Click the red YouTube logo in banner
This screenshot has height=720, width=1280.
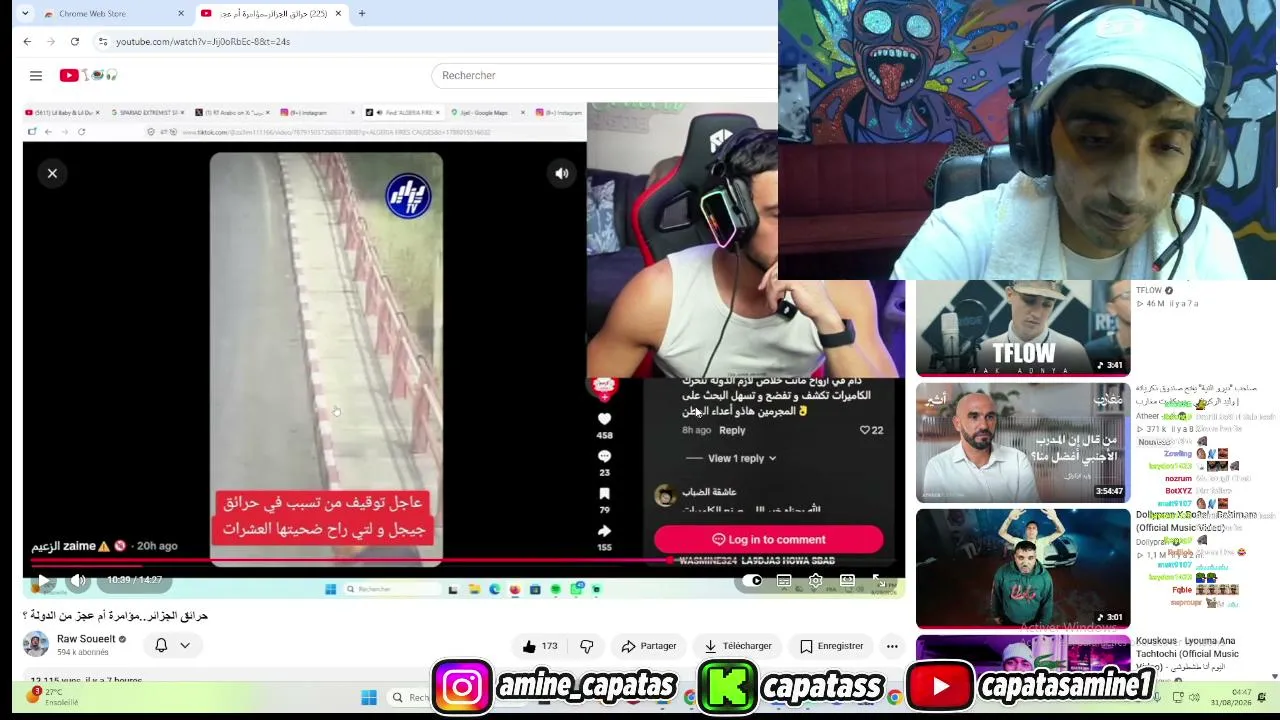tap(940, 687)
